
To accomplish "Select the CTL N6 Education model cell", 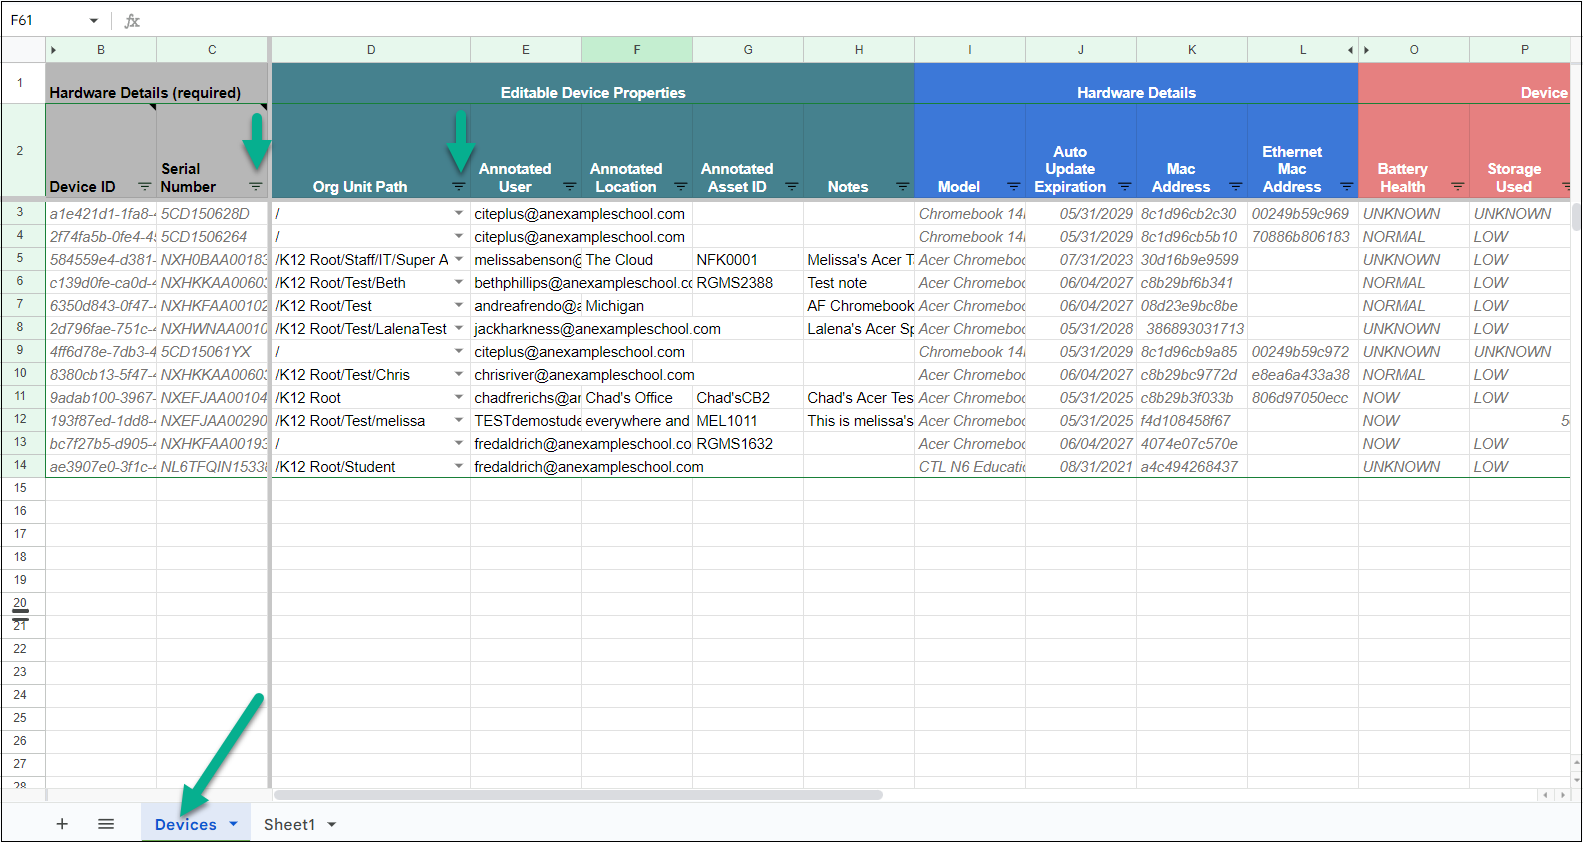I will click(x=970, y=466).
